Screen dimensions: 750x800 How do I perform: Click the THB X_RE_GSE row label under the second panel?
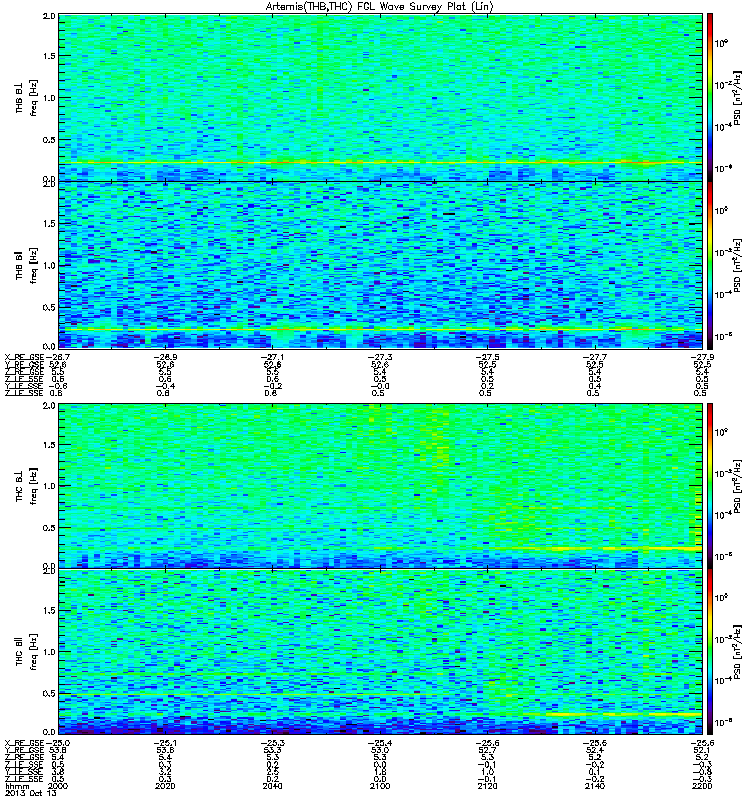[x=24, y=357]
